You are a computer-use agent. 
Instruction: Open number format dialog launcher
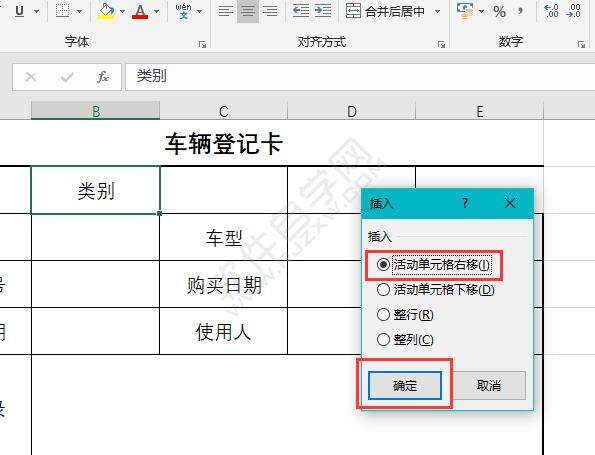pos(581,44)
